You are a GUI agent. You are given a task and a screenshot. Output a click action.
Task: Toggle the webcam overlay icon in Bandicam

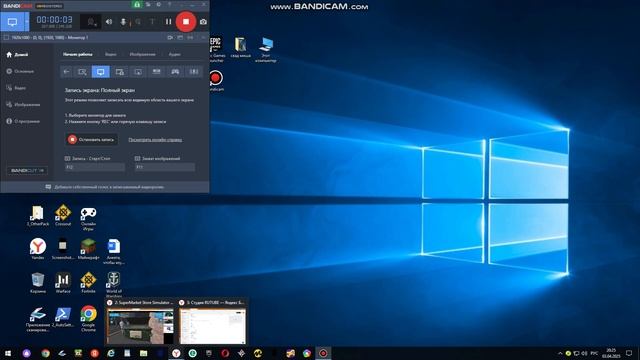91,22
